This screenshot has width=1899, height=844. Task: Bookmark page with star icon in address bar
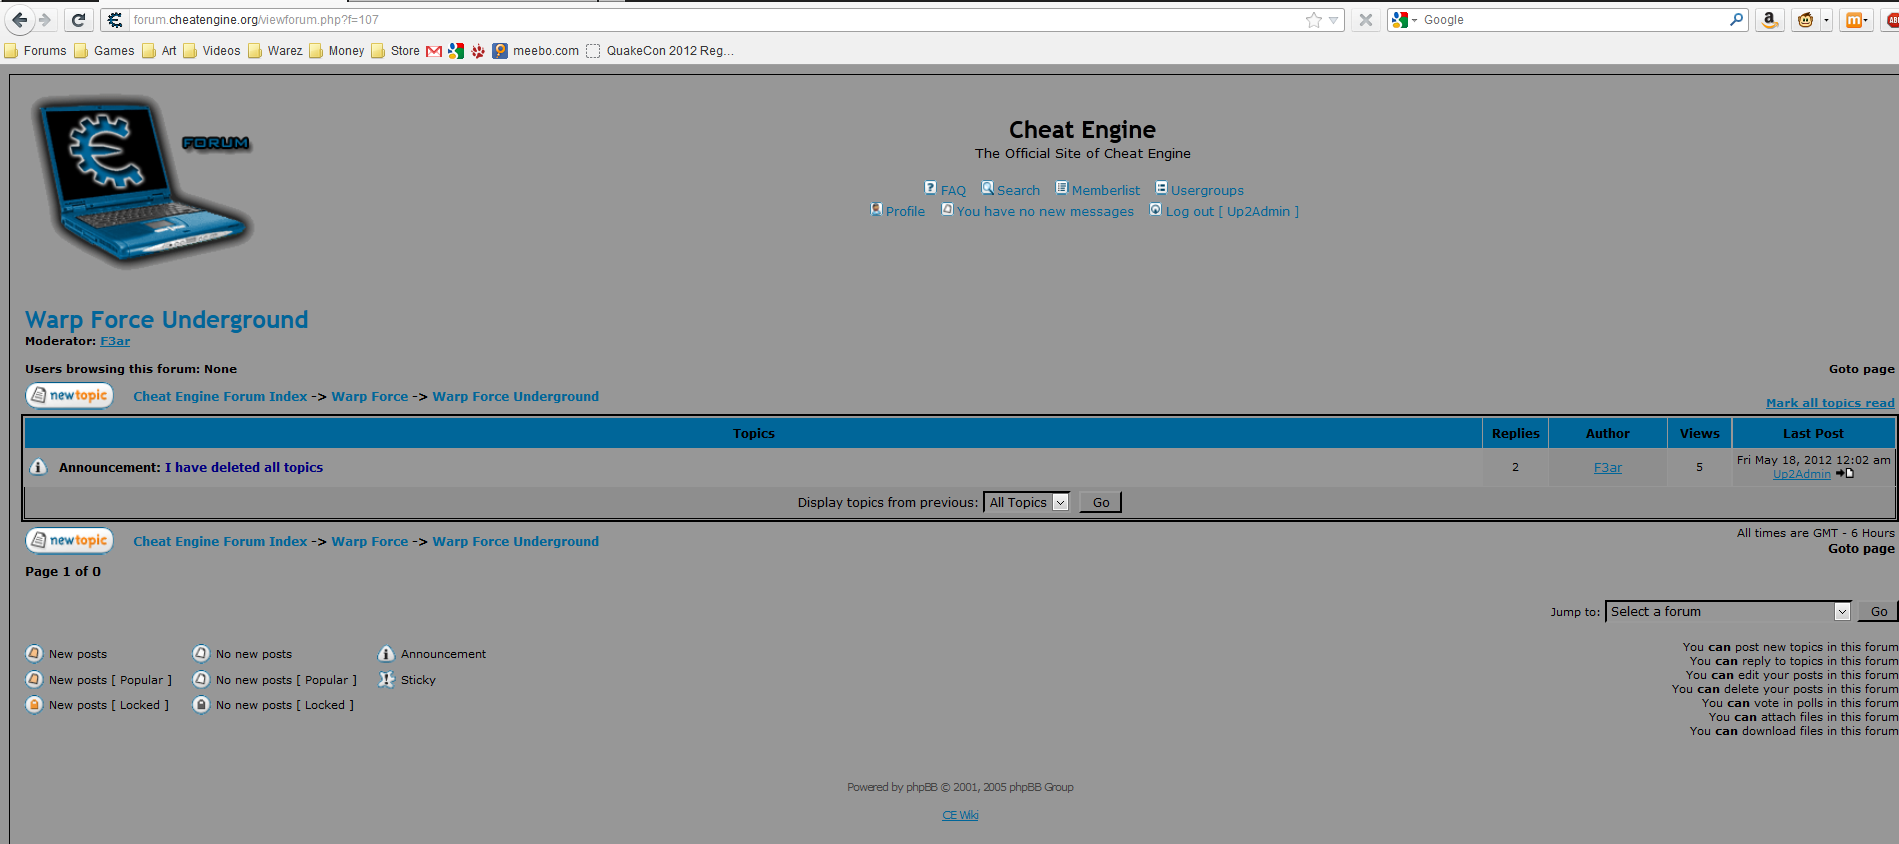(x=1313, y=20)
